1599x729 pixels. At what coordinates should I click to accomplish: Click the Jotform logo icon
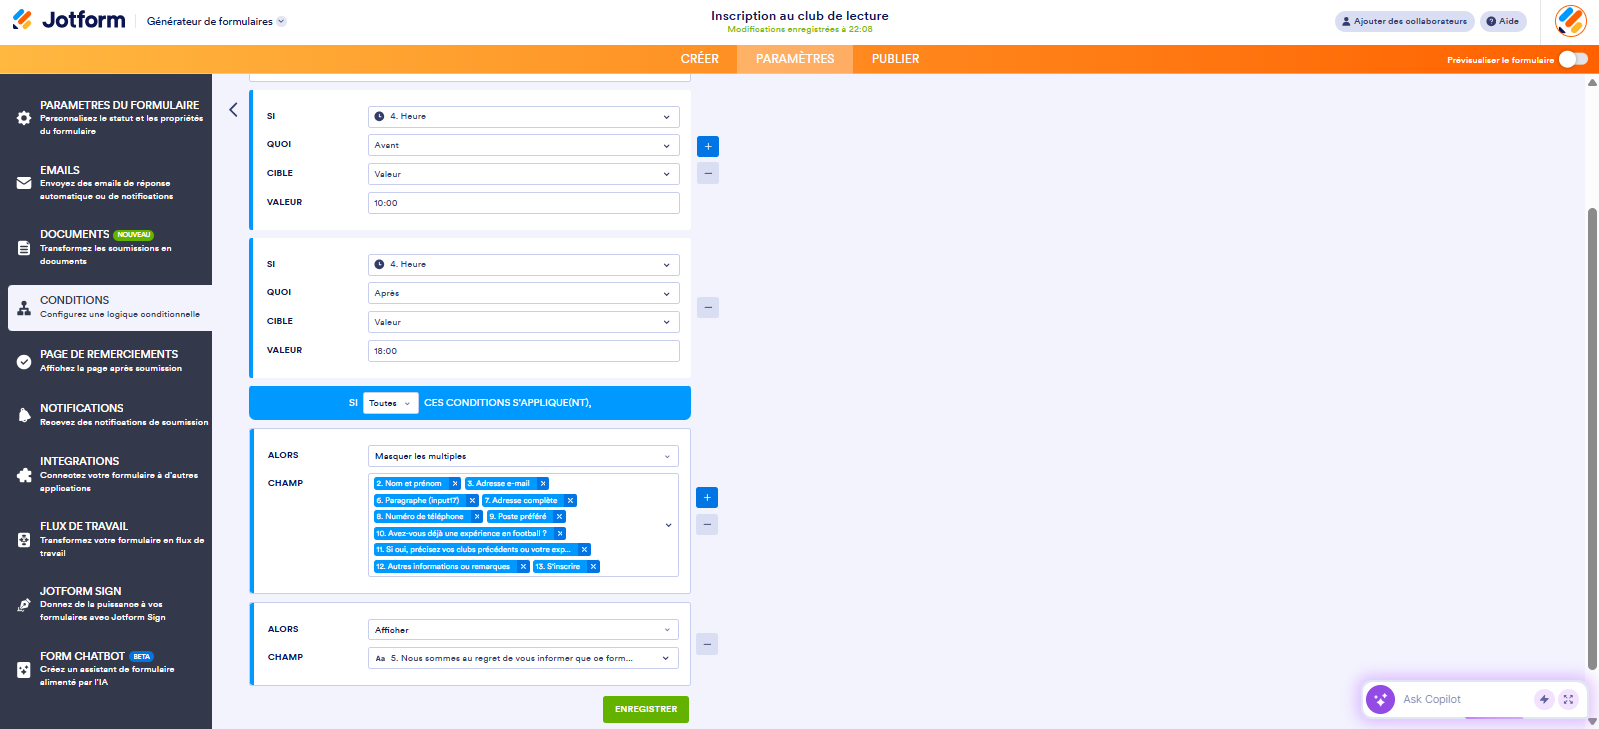[x=22, y=20]
